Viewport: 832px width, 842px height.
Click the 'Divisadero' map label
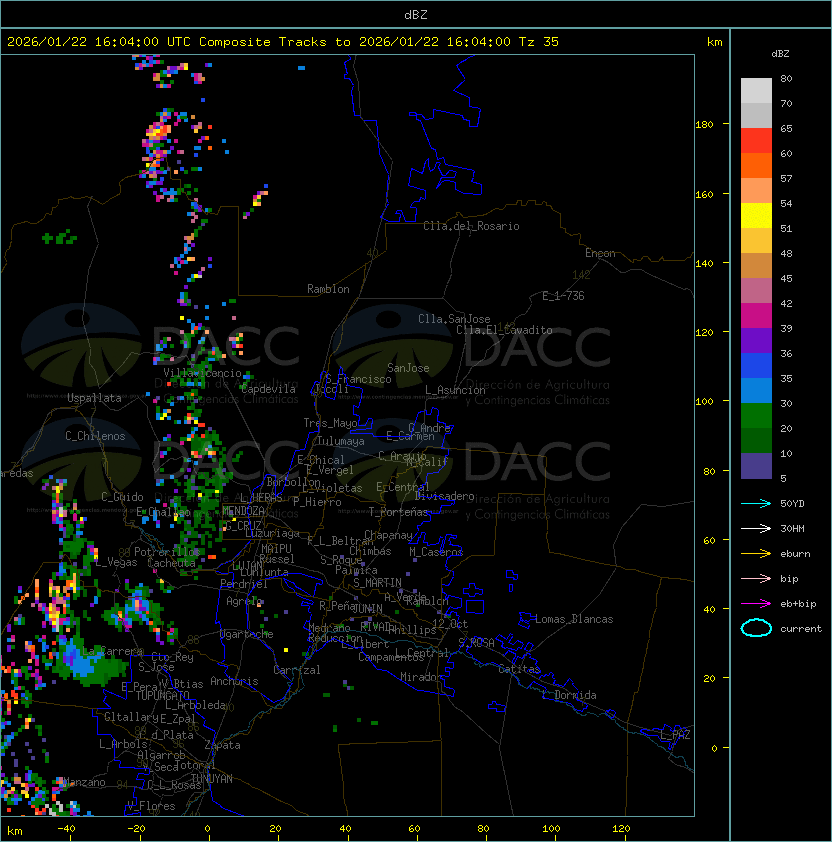point(444,496)
